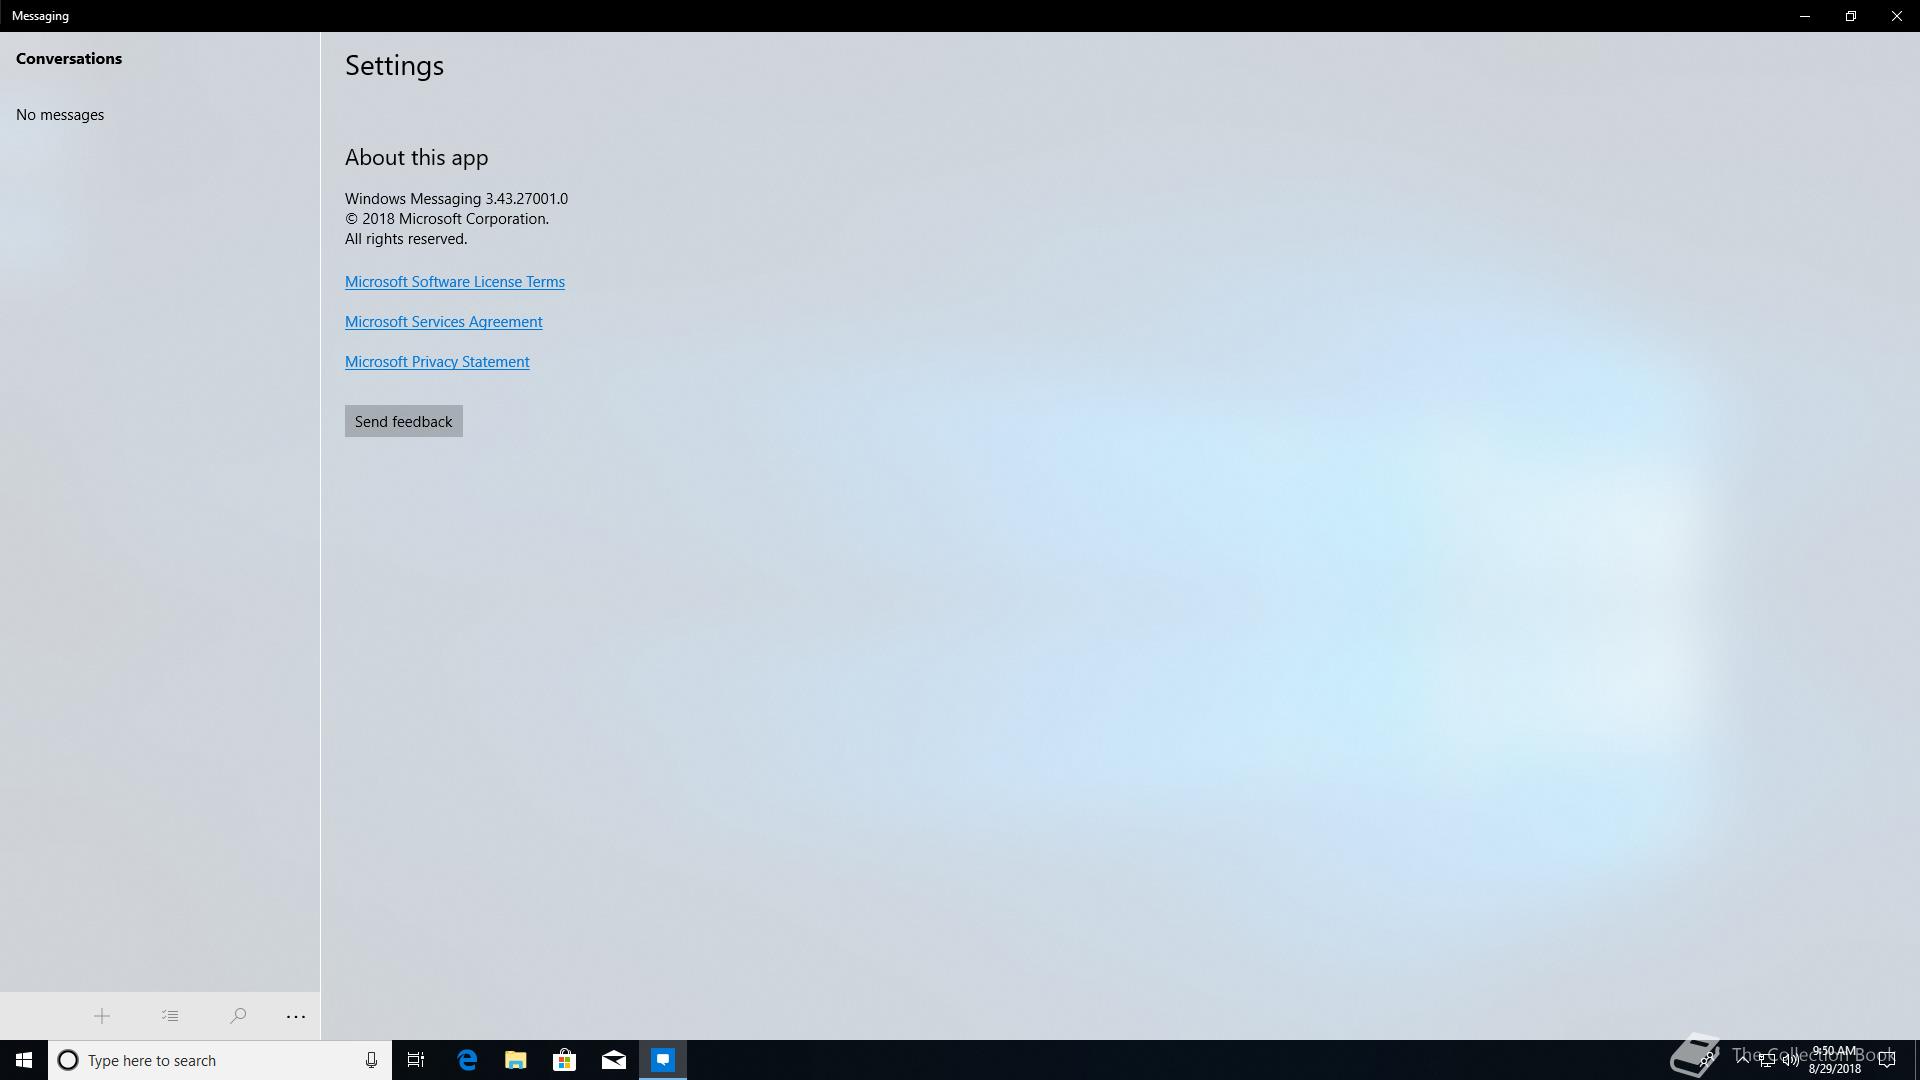Open the more options ellipsis menu
The height and width of the screenshot is (1080, 1920).
tap(296, 1016)
